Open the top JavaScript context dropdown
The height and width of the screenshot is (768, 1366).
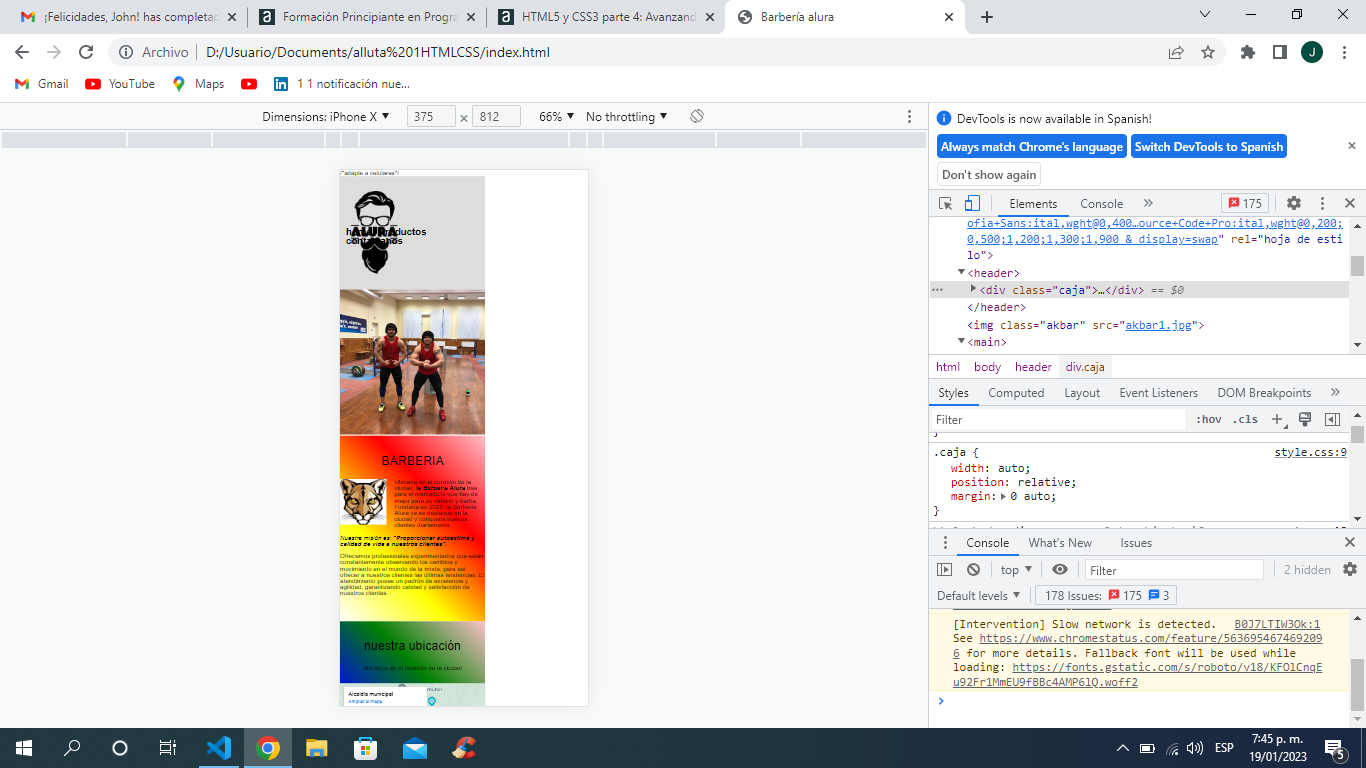(1016, 570)
